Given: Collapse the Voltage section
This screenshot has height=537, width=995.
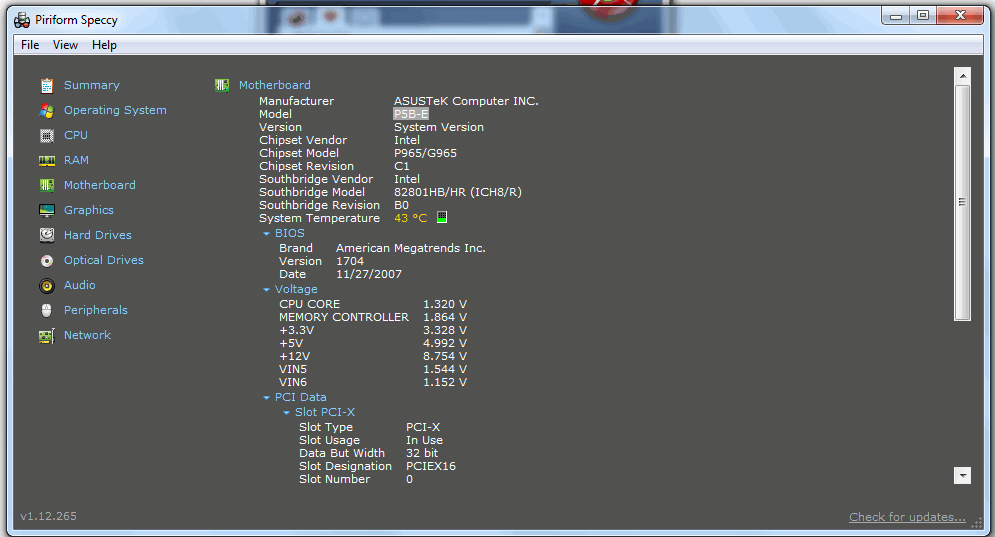Looking at the screenshot, I should pyautogui.click(x=267, y=289).
